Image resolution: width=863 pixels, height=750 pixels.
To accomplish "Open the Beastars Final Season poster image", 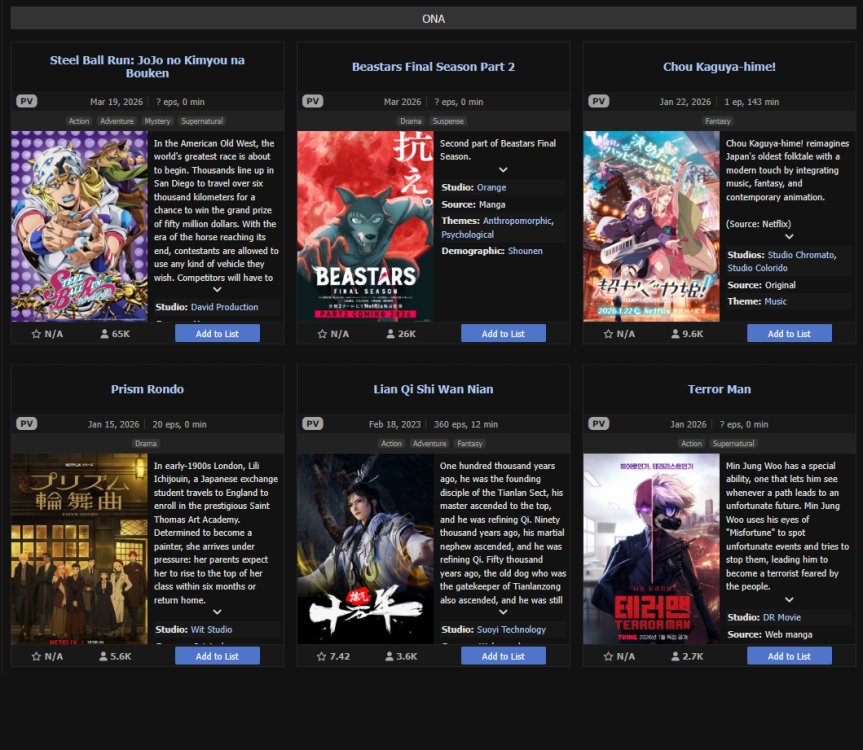I will tap(365, 226).
